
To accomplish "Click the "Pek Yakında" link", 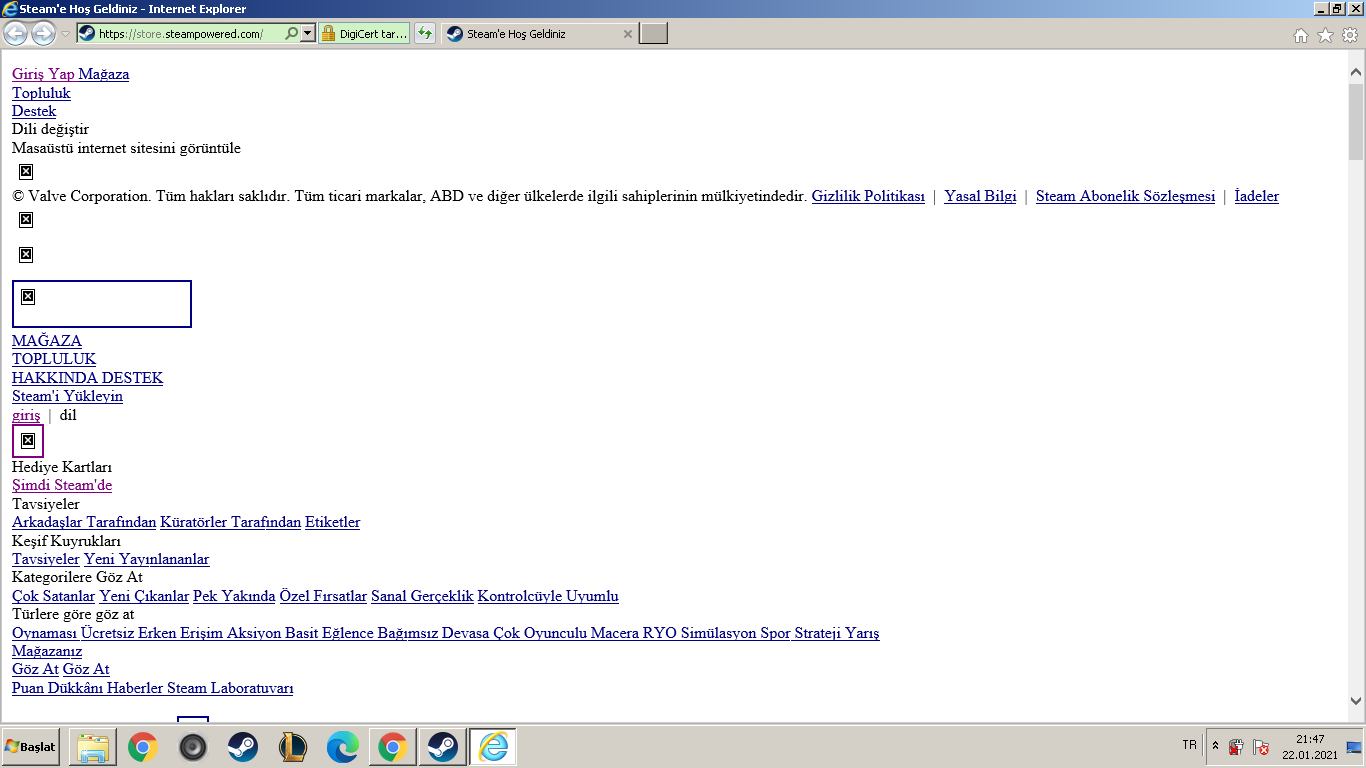I will 234,596.
